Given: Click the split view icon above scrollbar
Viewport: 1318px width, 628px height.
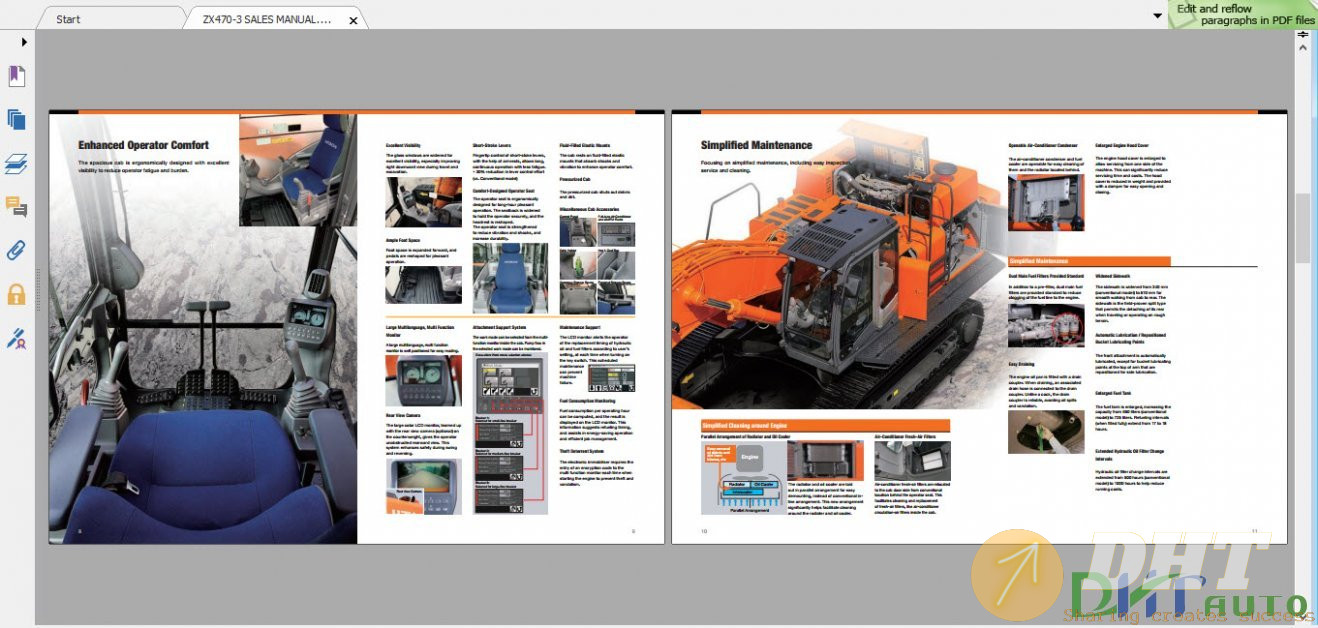Looking at the screenshot, I should (1303, 35).
